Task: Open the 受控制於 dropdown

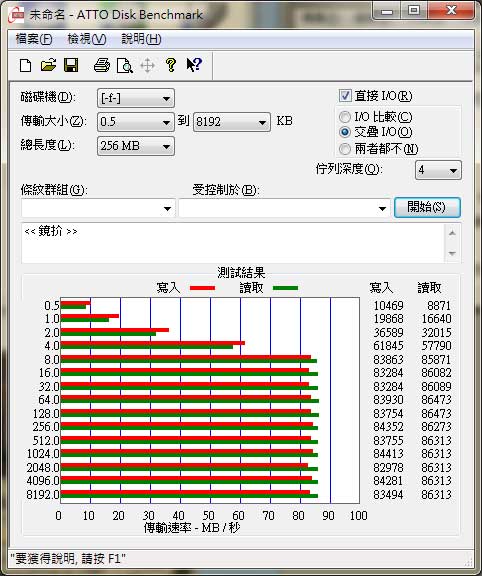Action: click(284, 208)
